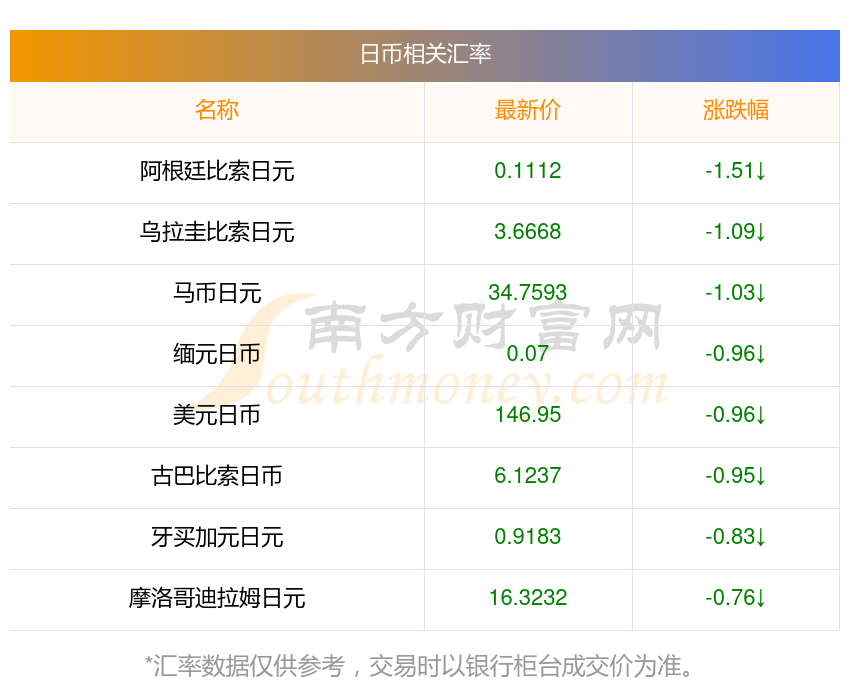Viewport: 850px width, 698px height.
Task: Click the change value -1.09↓
Action: (736, 232)
